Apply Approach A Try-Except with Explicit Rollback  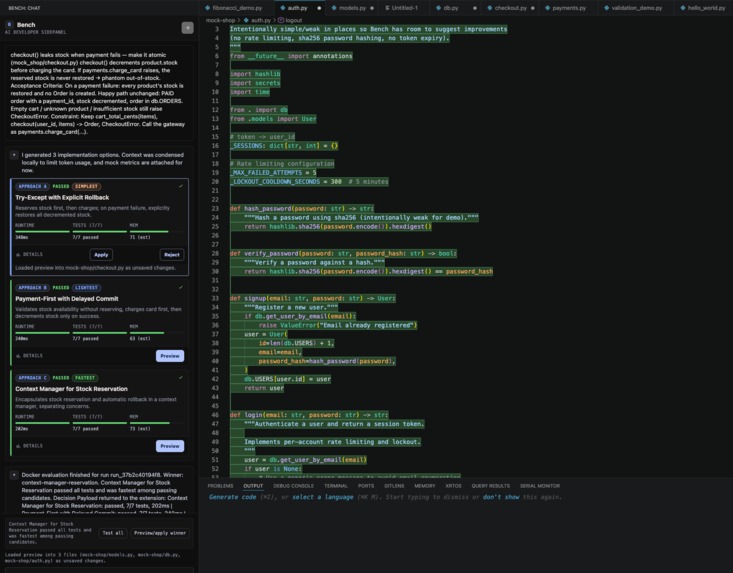pos(101,255)
